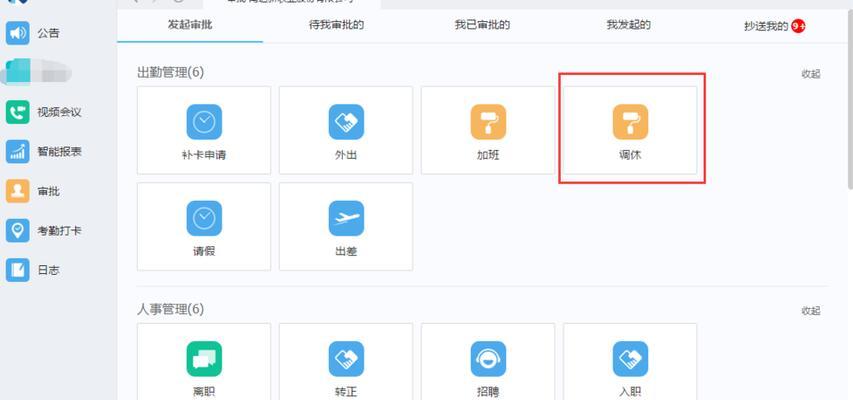Select the 日志 sidebar label
Viewport: 853px width, 400px height.
tap(48, 270)
